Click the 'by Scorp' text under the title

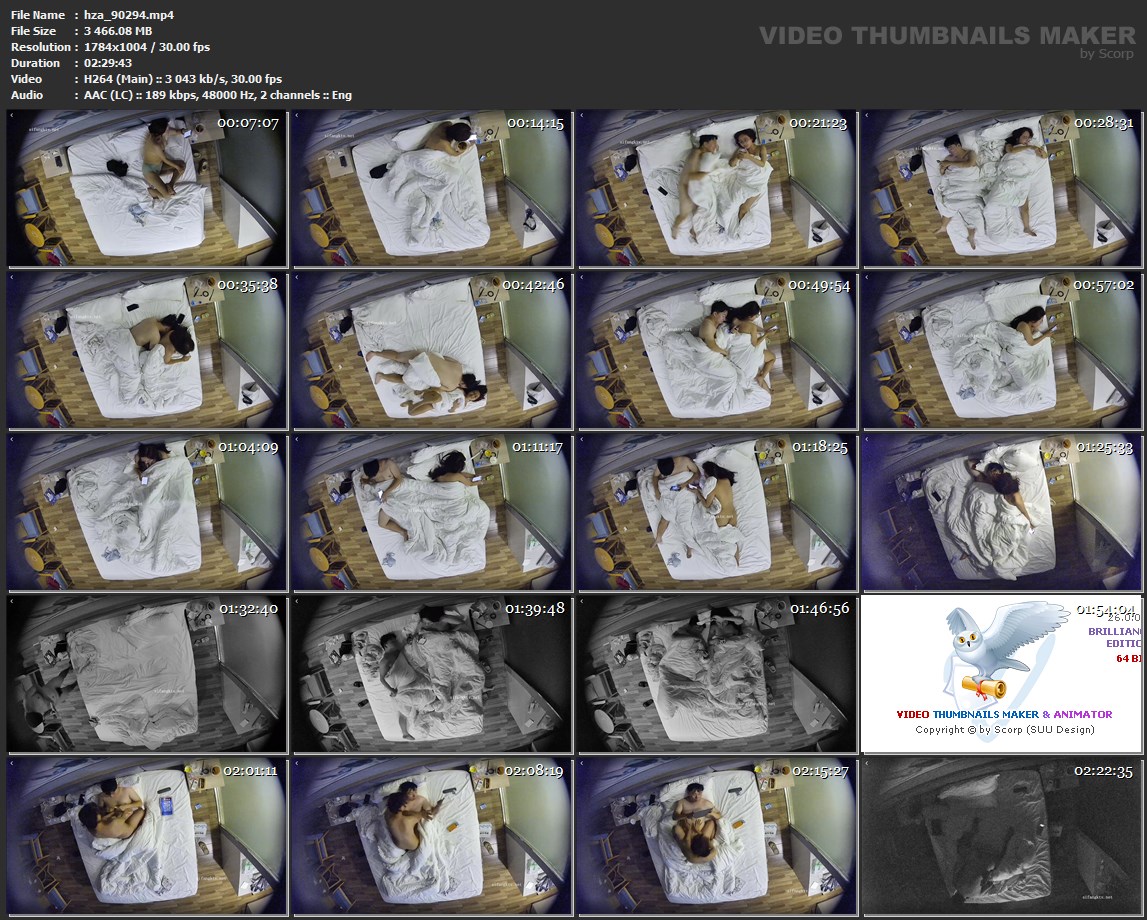1107,54
